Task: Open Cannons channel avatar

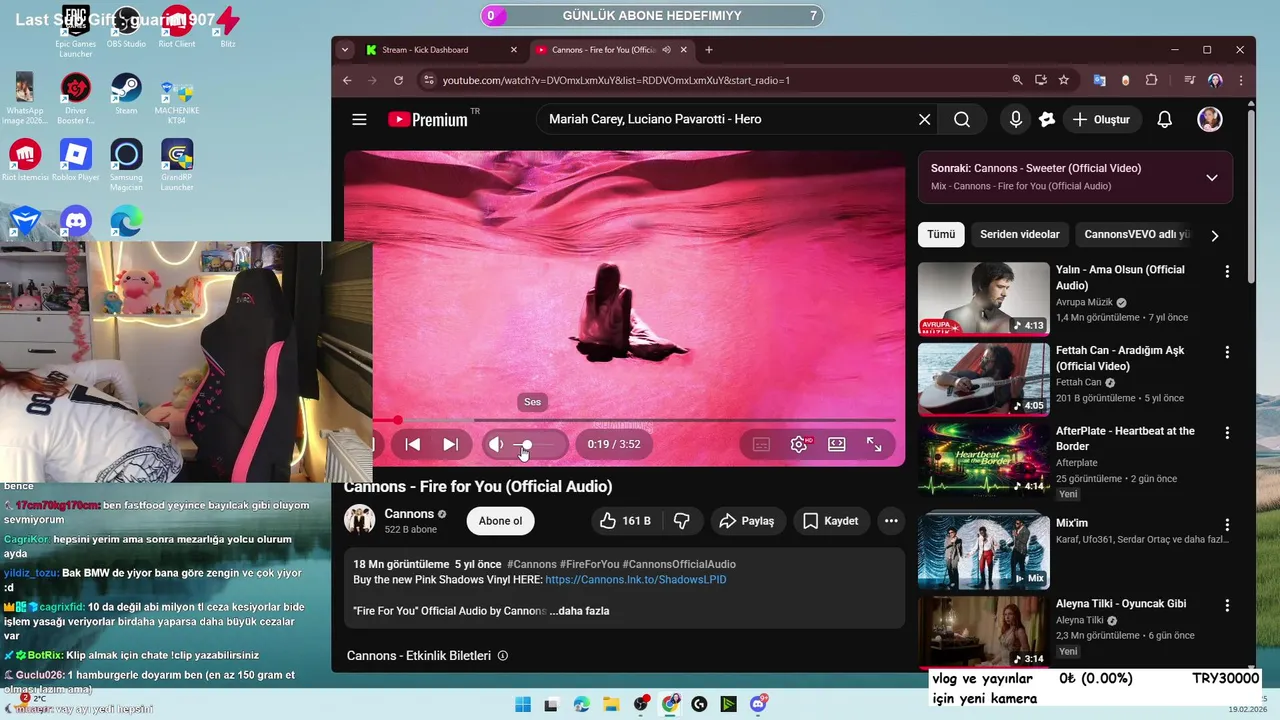Action: coord(360,520)
